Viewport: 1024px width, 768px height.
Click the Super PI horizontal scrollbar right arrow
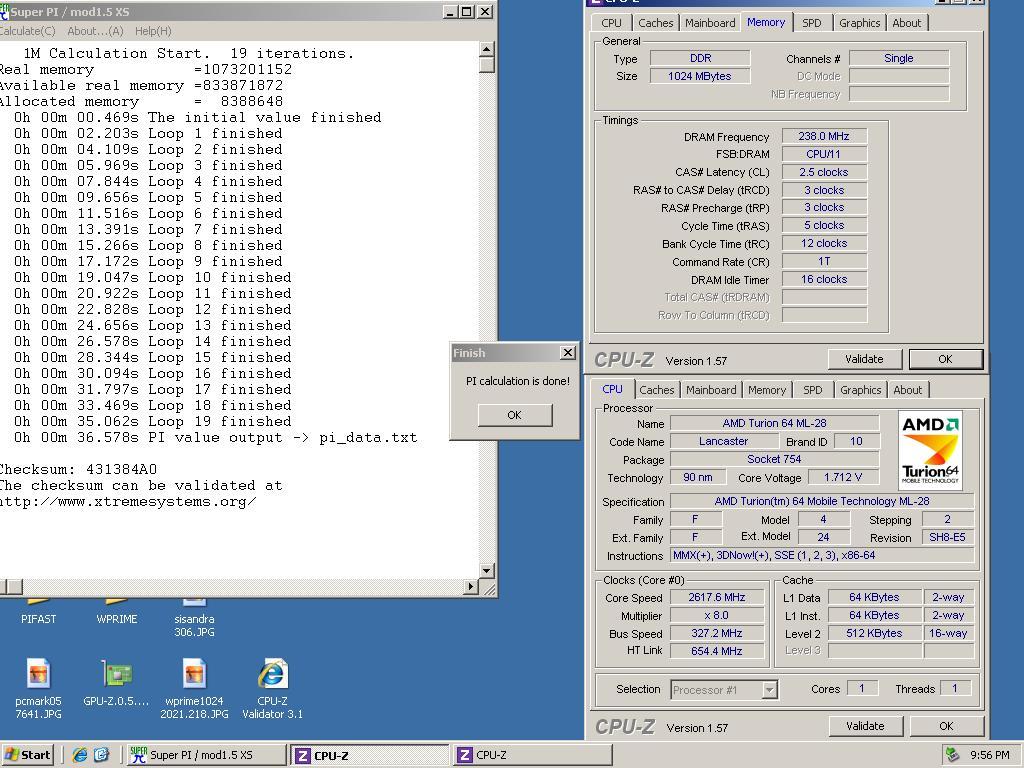pyautogui.click(x=471, y=586)
